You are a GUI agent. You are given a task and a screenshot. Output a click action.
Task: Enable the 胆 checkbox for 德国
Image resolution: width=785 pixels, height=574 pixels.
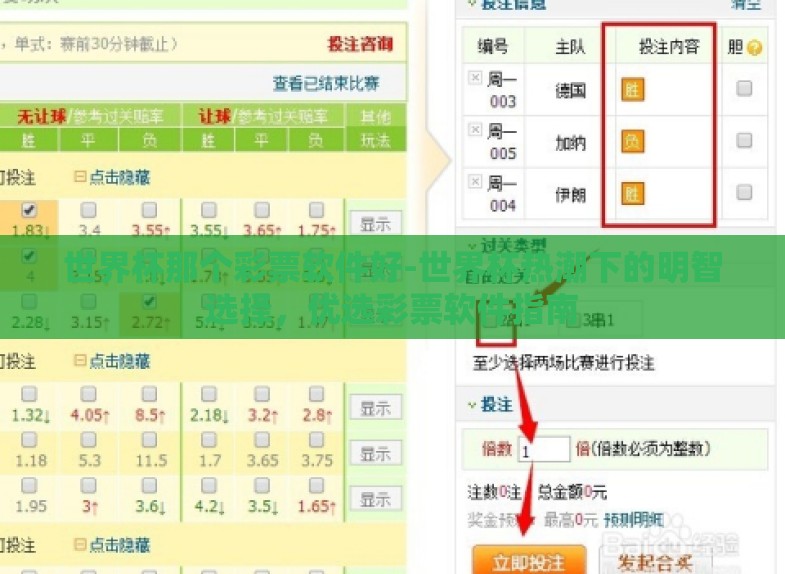(x=744, y=89)
